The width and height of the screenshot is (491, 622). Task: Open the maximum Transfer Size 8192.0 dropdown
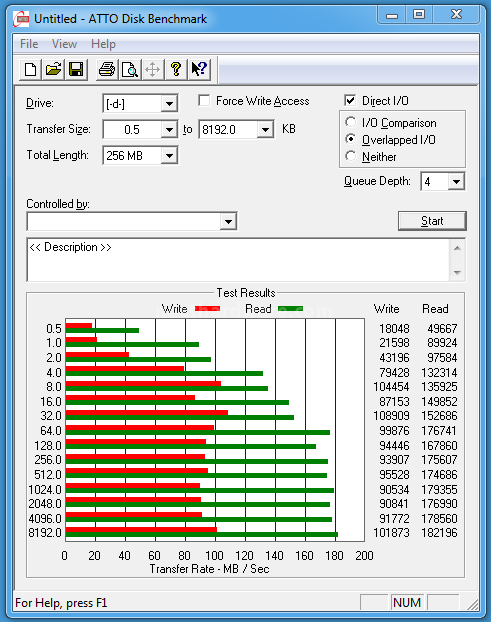(265, 130)
